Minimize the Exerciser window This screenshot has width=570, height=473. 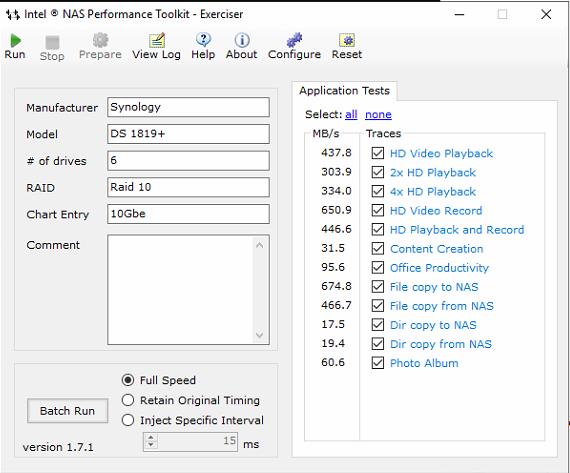459,15
